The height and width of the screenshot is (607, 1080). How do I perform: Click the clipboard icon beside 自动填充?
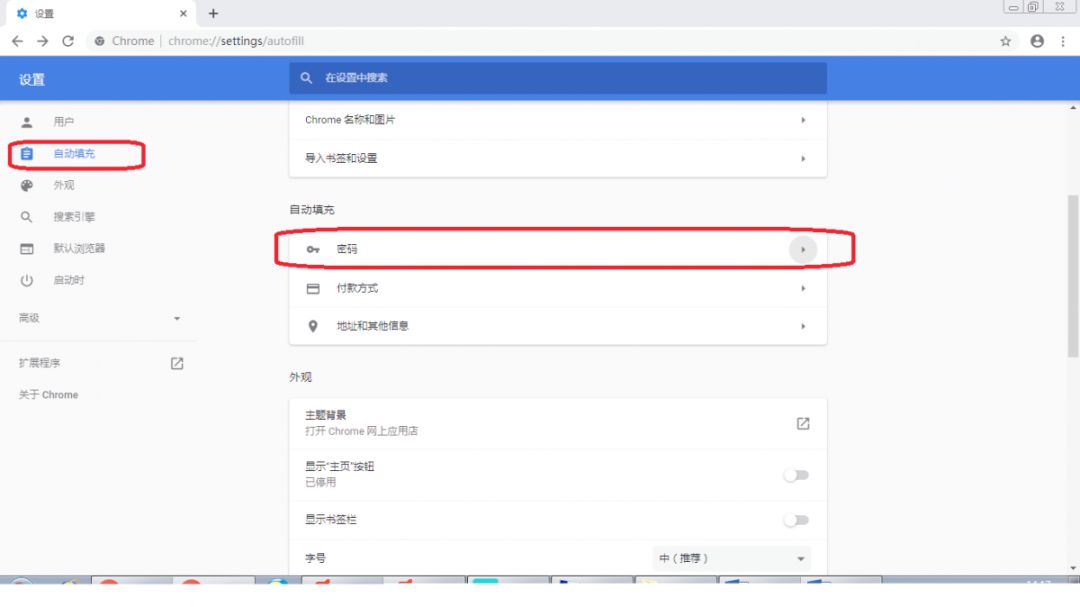click(x=26, y=154)
